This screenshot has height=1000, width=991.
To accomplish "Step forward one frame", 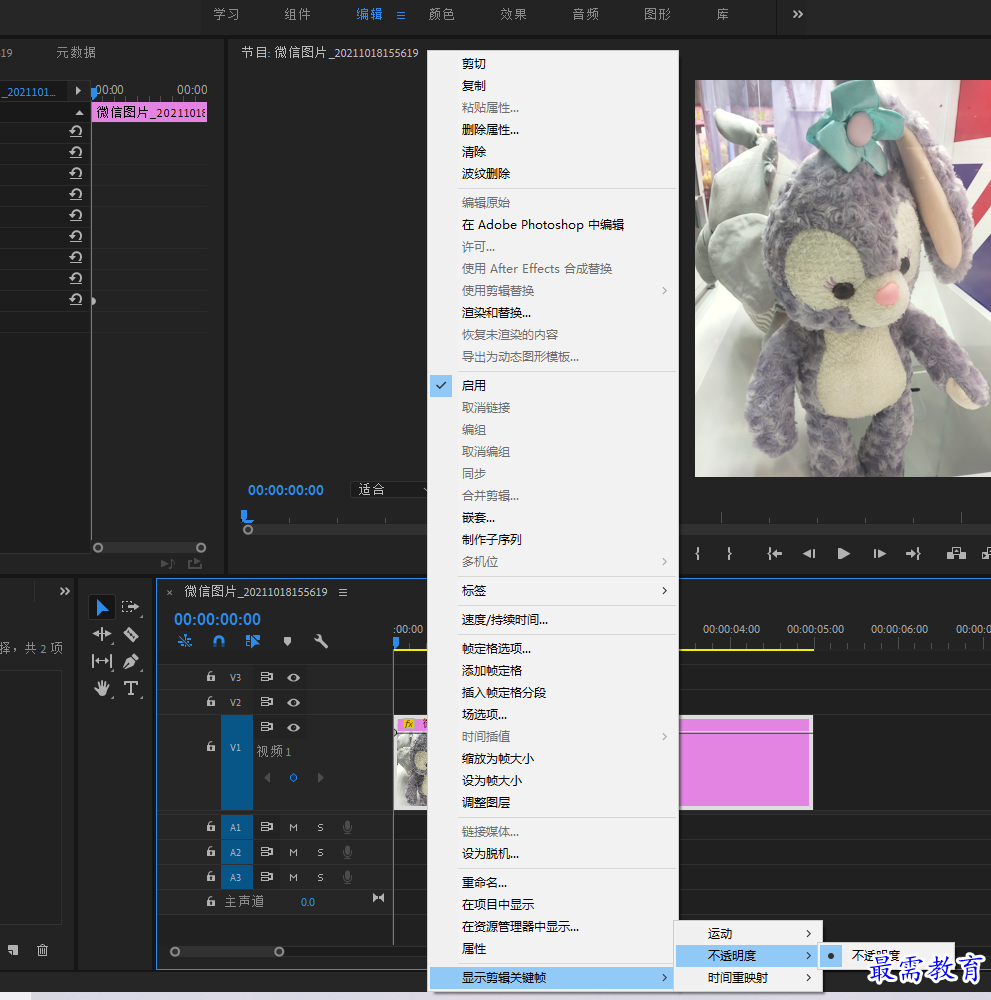I will tap(879, 554).
